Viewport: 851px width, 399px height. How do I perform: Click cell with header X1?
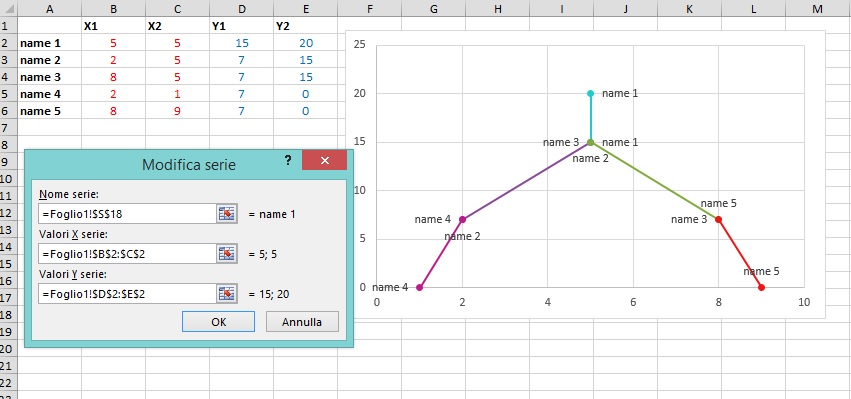pos(113,26)
